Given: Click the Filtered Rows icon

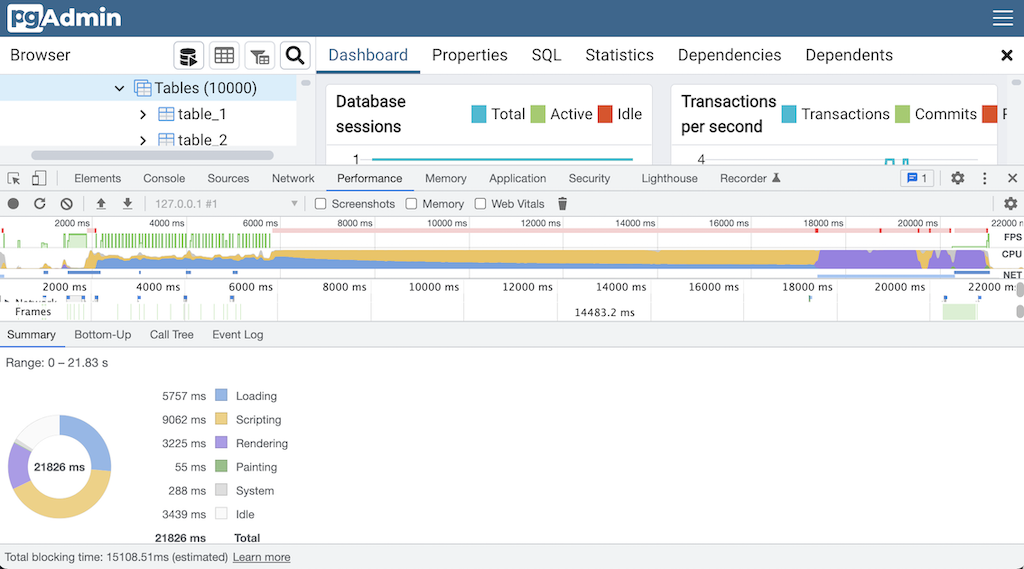Looking at the screenshot, I should 259,56.
